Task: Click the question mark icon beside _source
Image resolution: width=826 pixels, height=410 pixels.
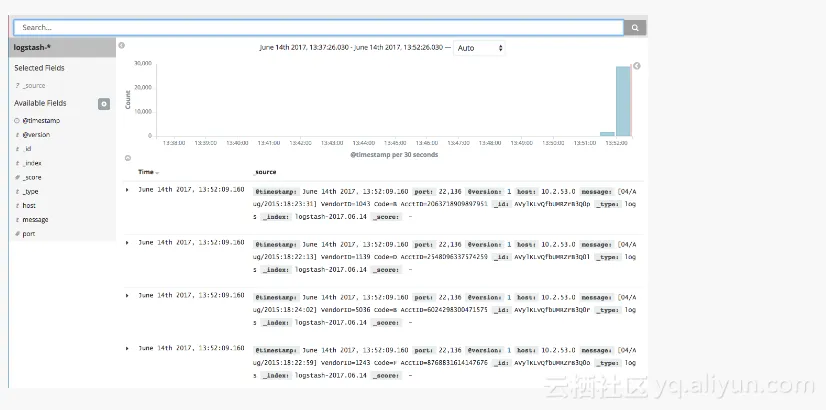Action: click(x=17, y=85)
